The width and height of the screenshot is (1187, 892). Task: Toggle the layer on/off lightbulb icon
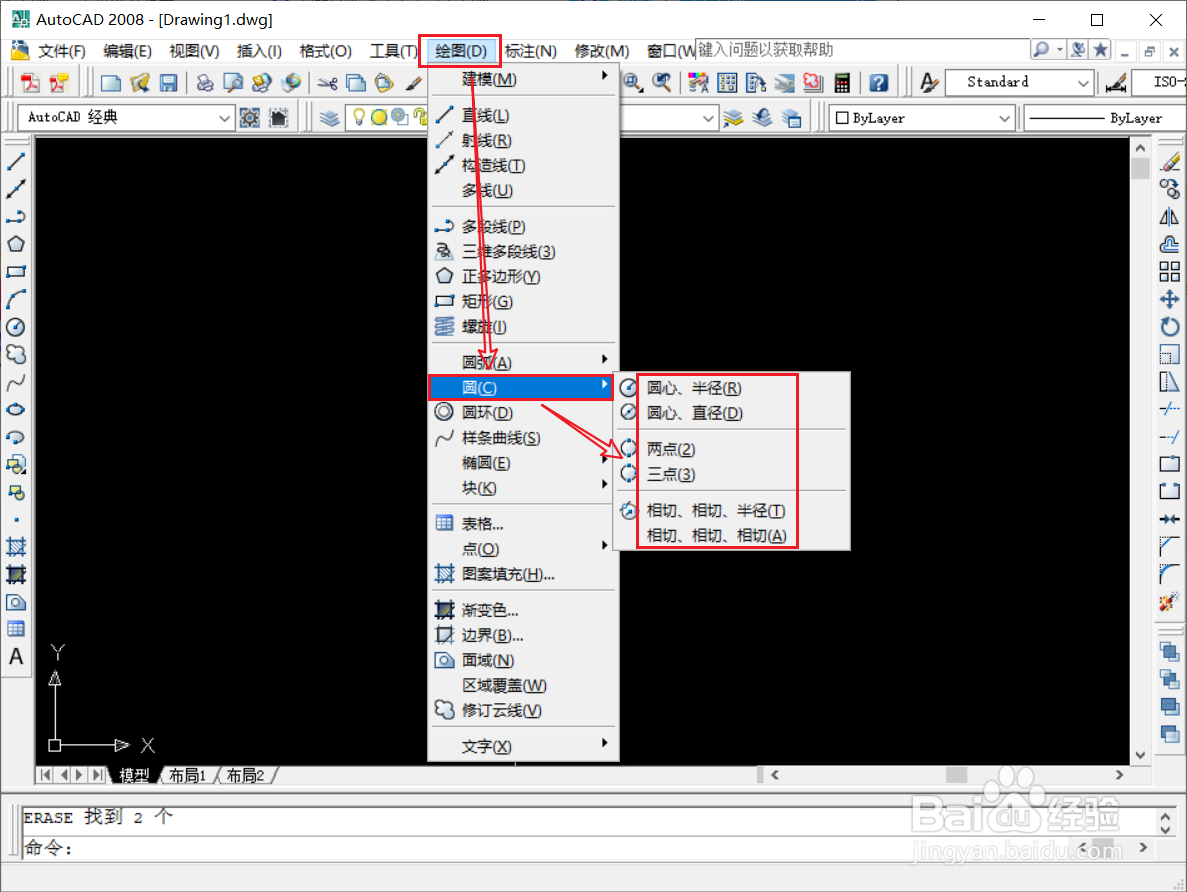click(359, 117)
